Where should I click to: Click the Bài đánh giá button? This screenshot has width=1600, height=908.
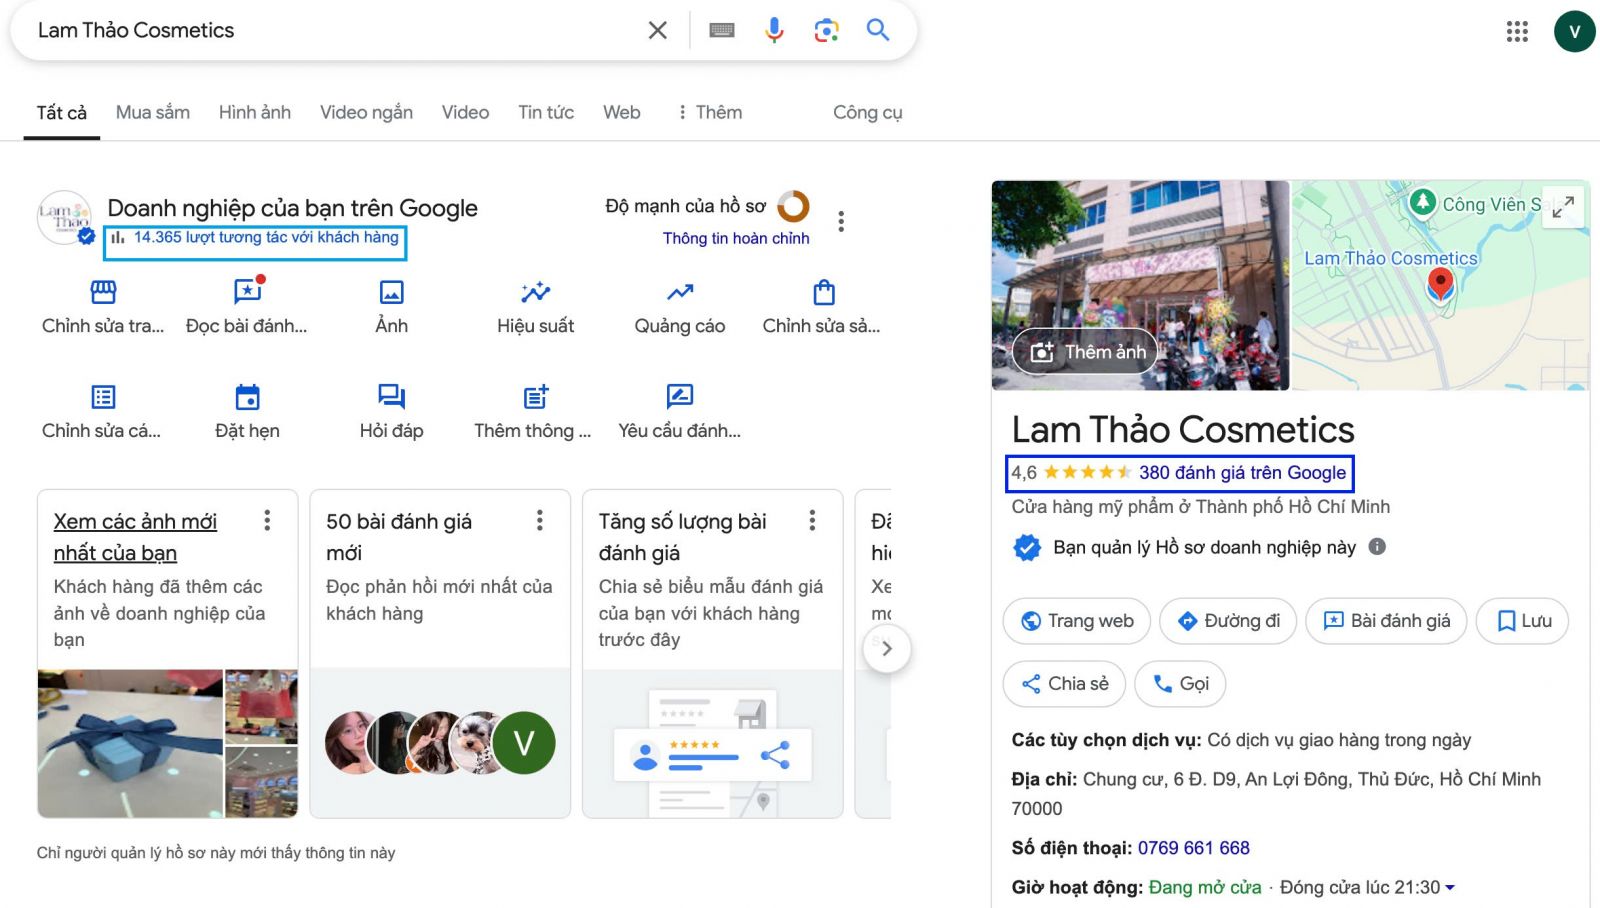1386,621
